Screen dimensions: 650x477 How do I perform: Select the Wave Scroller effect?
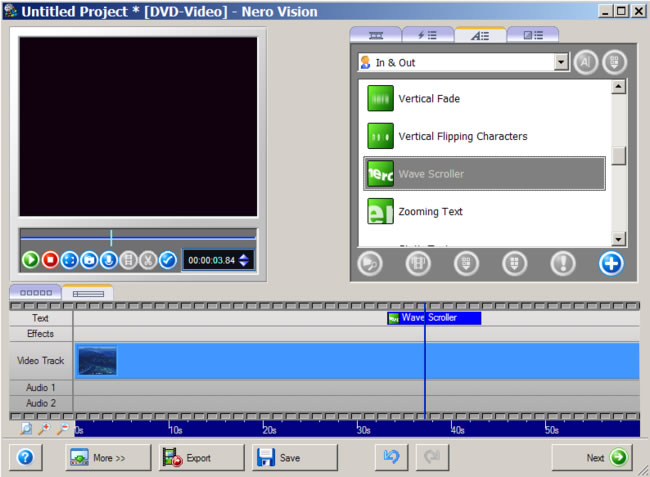tap(484, 174)
